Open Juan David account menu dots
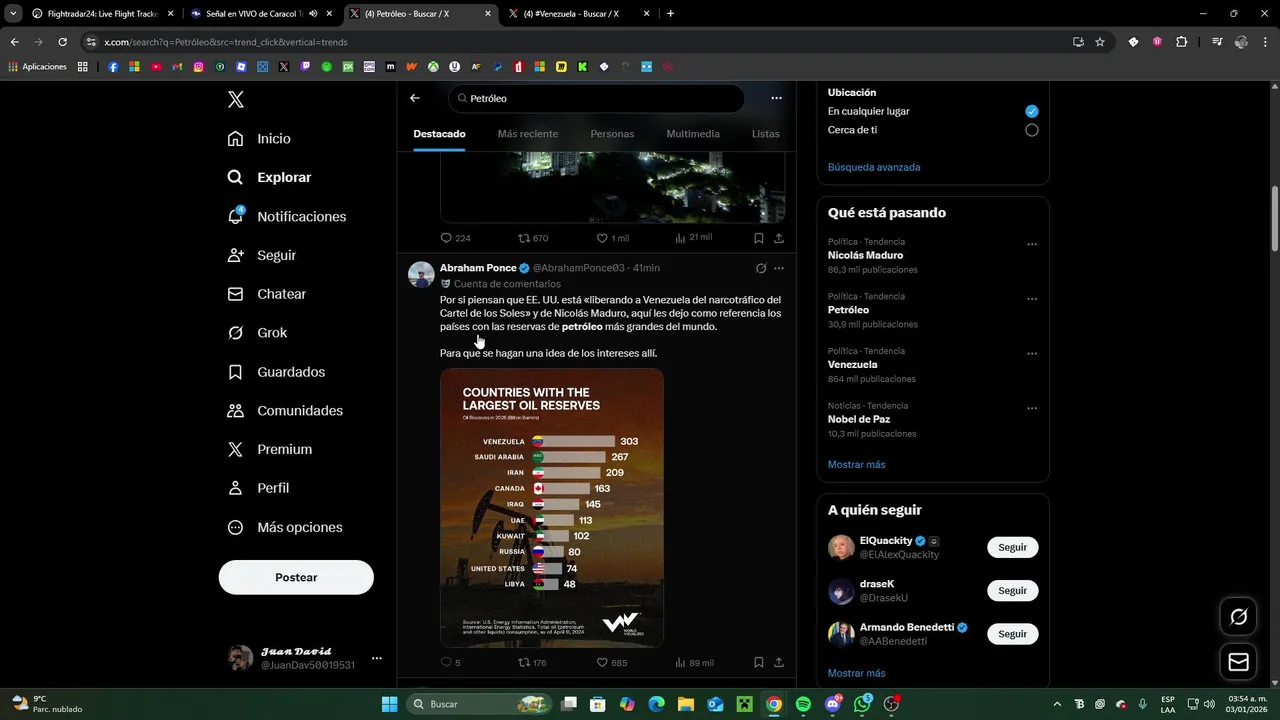The height and width of the screenshot is (720, 1280). point(377,658)
